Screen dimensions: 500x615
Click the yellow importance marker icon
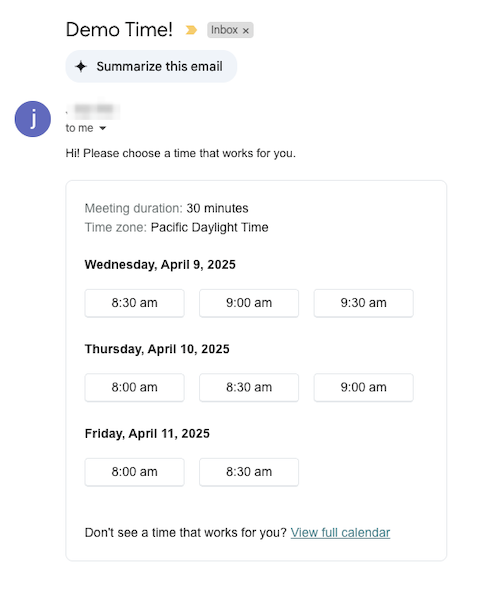[191, 30]
